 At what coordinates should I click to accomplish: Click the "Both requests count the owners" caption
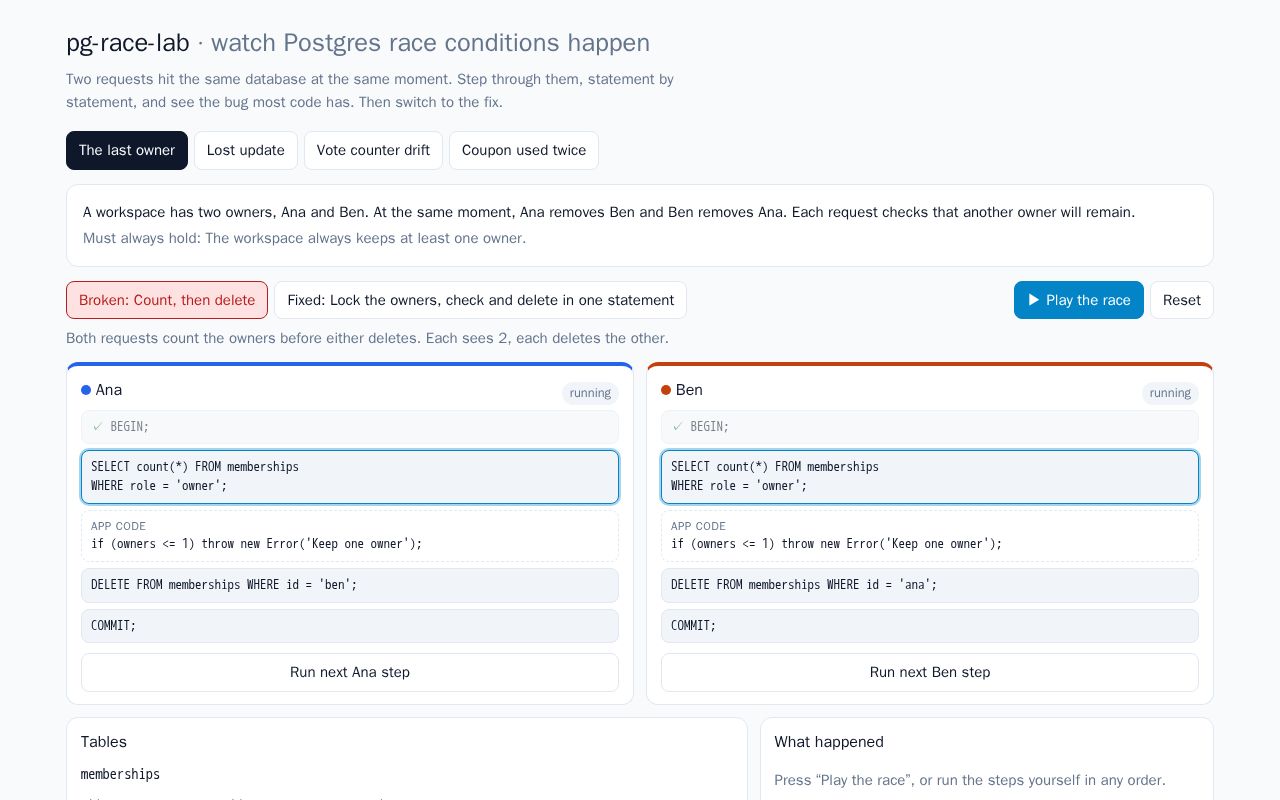367,338
